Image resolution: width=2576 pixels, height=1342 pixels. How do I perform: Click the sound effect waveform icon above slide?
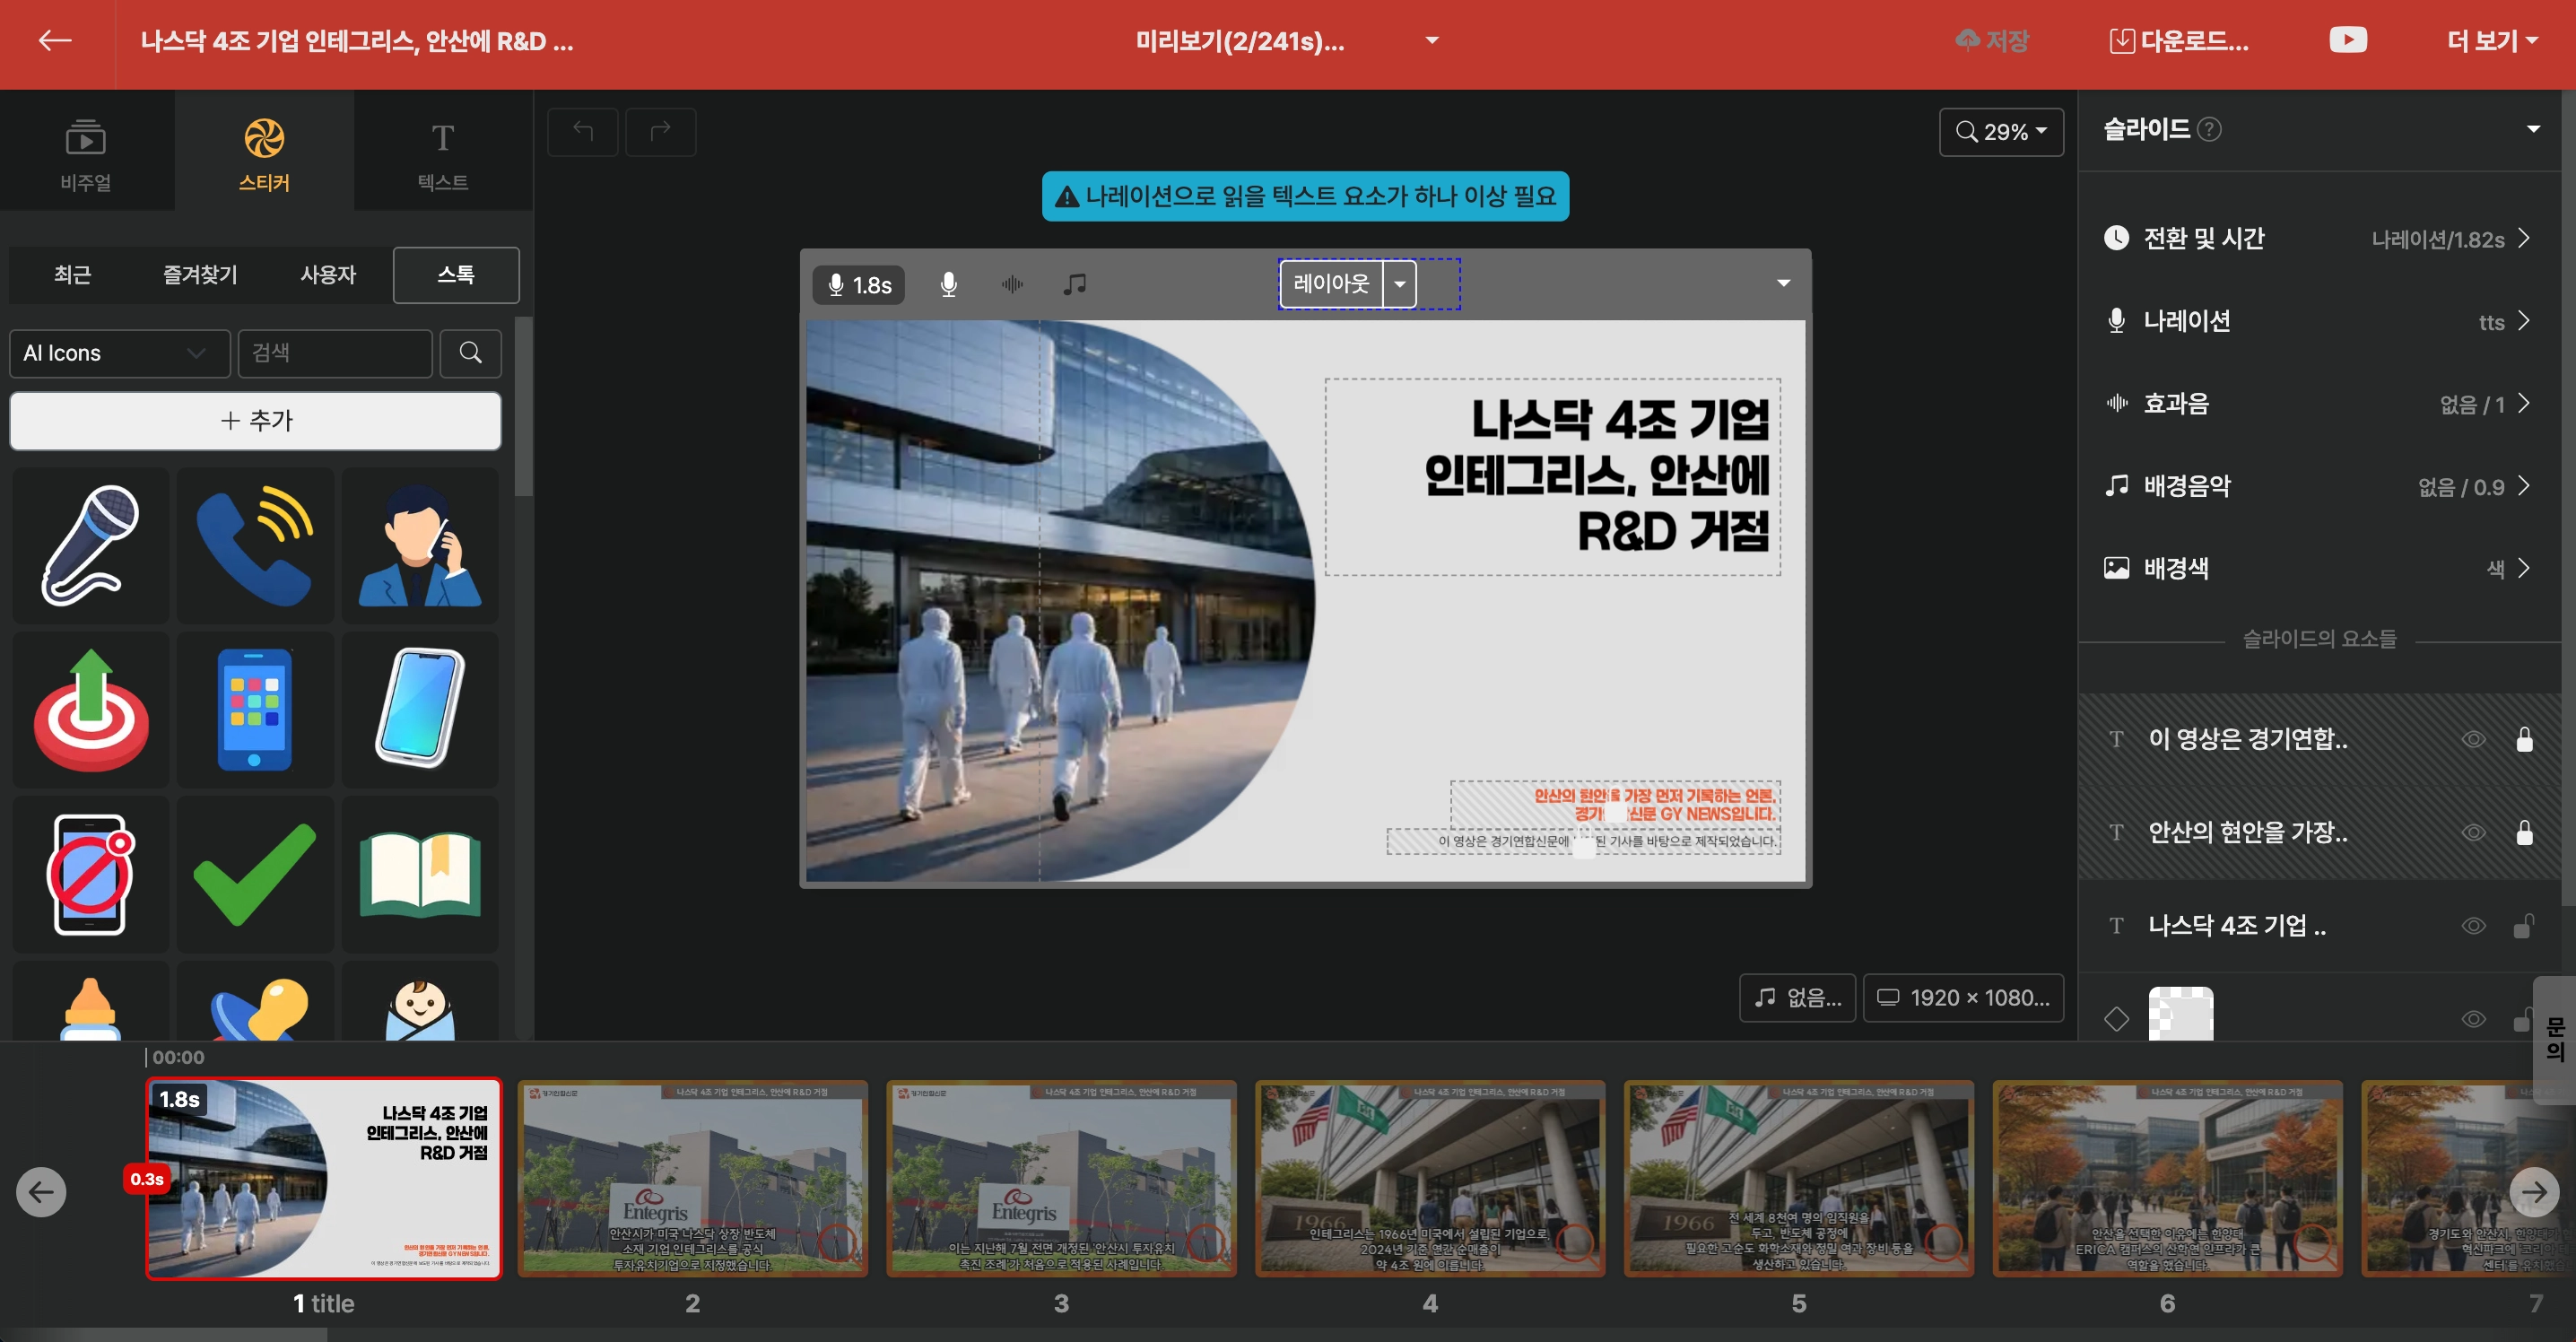click(x=1012, y=285)
